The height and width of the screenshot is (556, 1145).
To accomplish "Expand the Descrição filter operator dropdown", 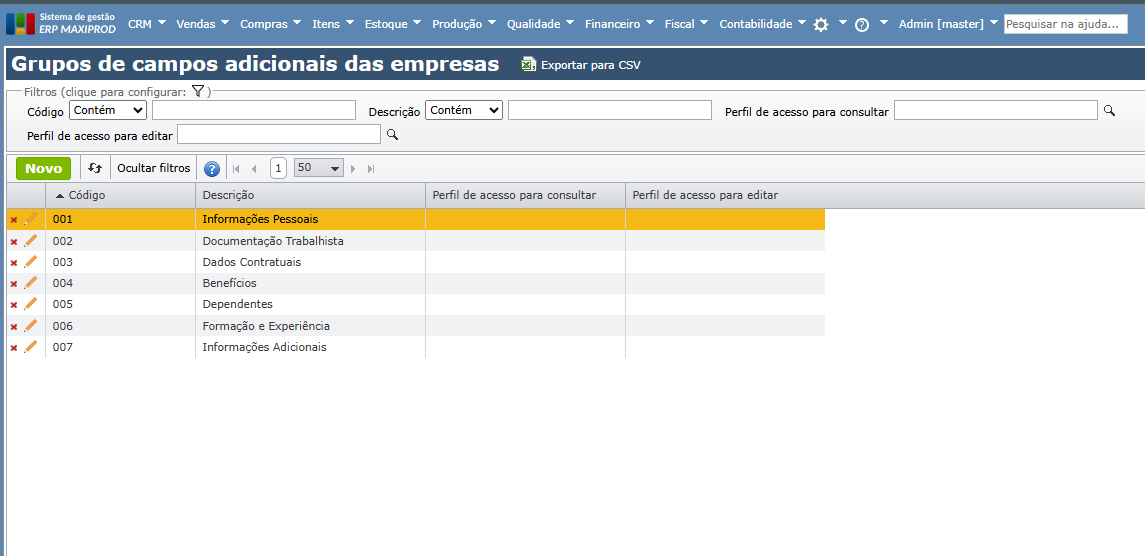I will (464, 110).
